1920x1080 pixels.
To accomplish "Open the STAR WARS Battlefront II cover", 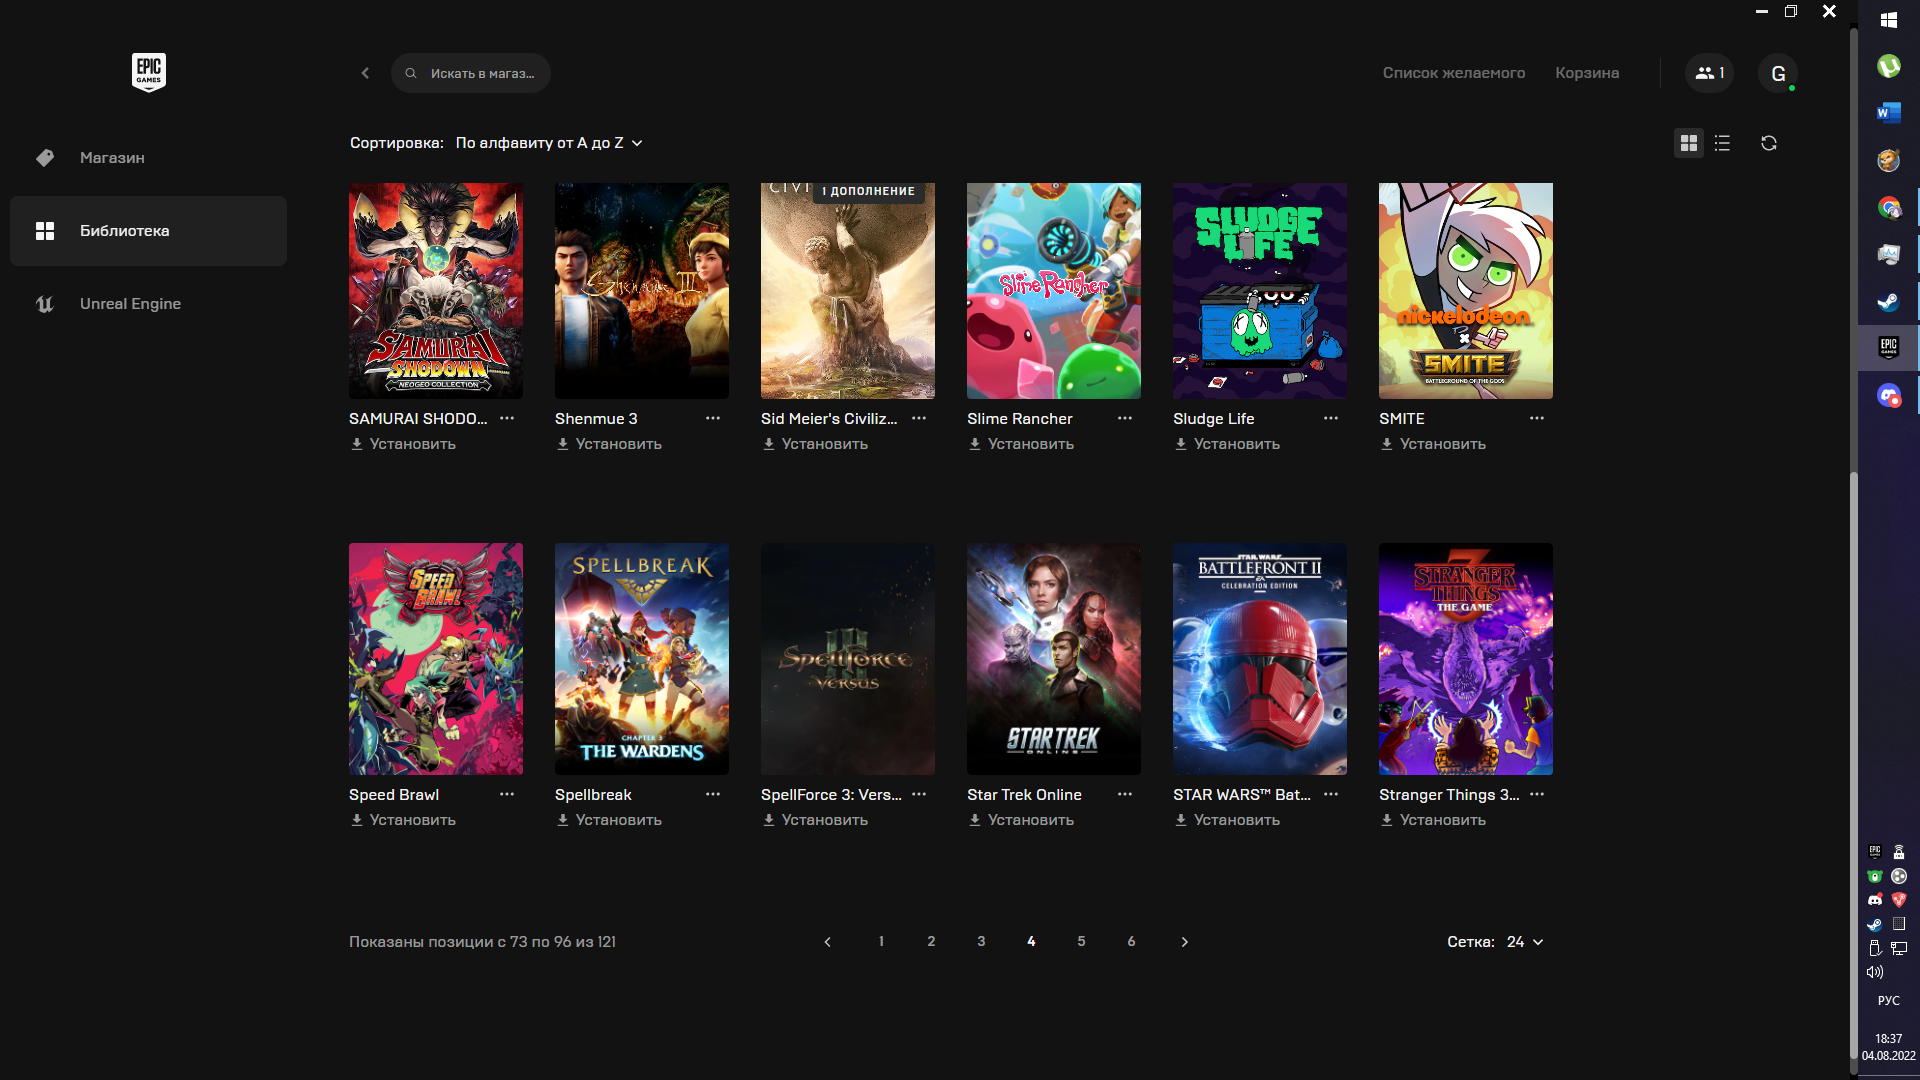I will point(1260,659).
